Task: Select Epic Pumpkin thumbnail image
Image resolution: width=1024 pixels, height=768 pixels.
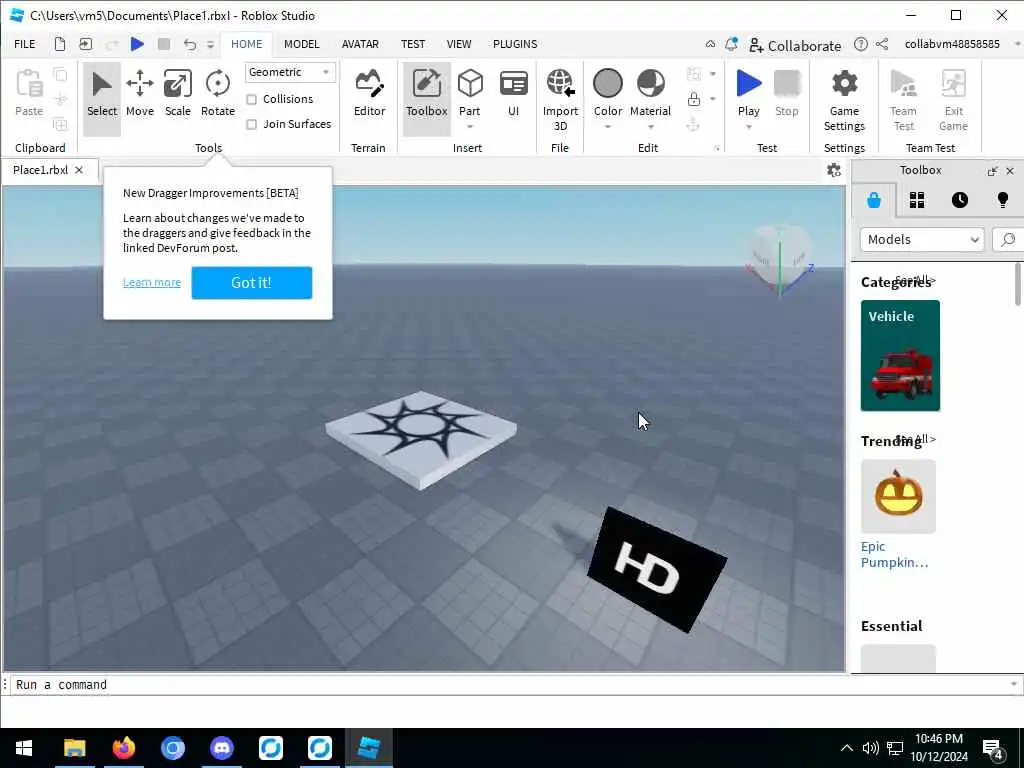Action: tap(898, 496)
